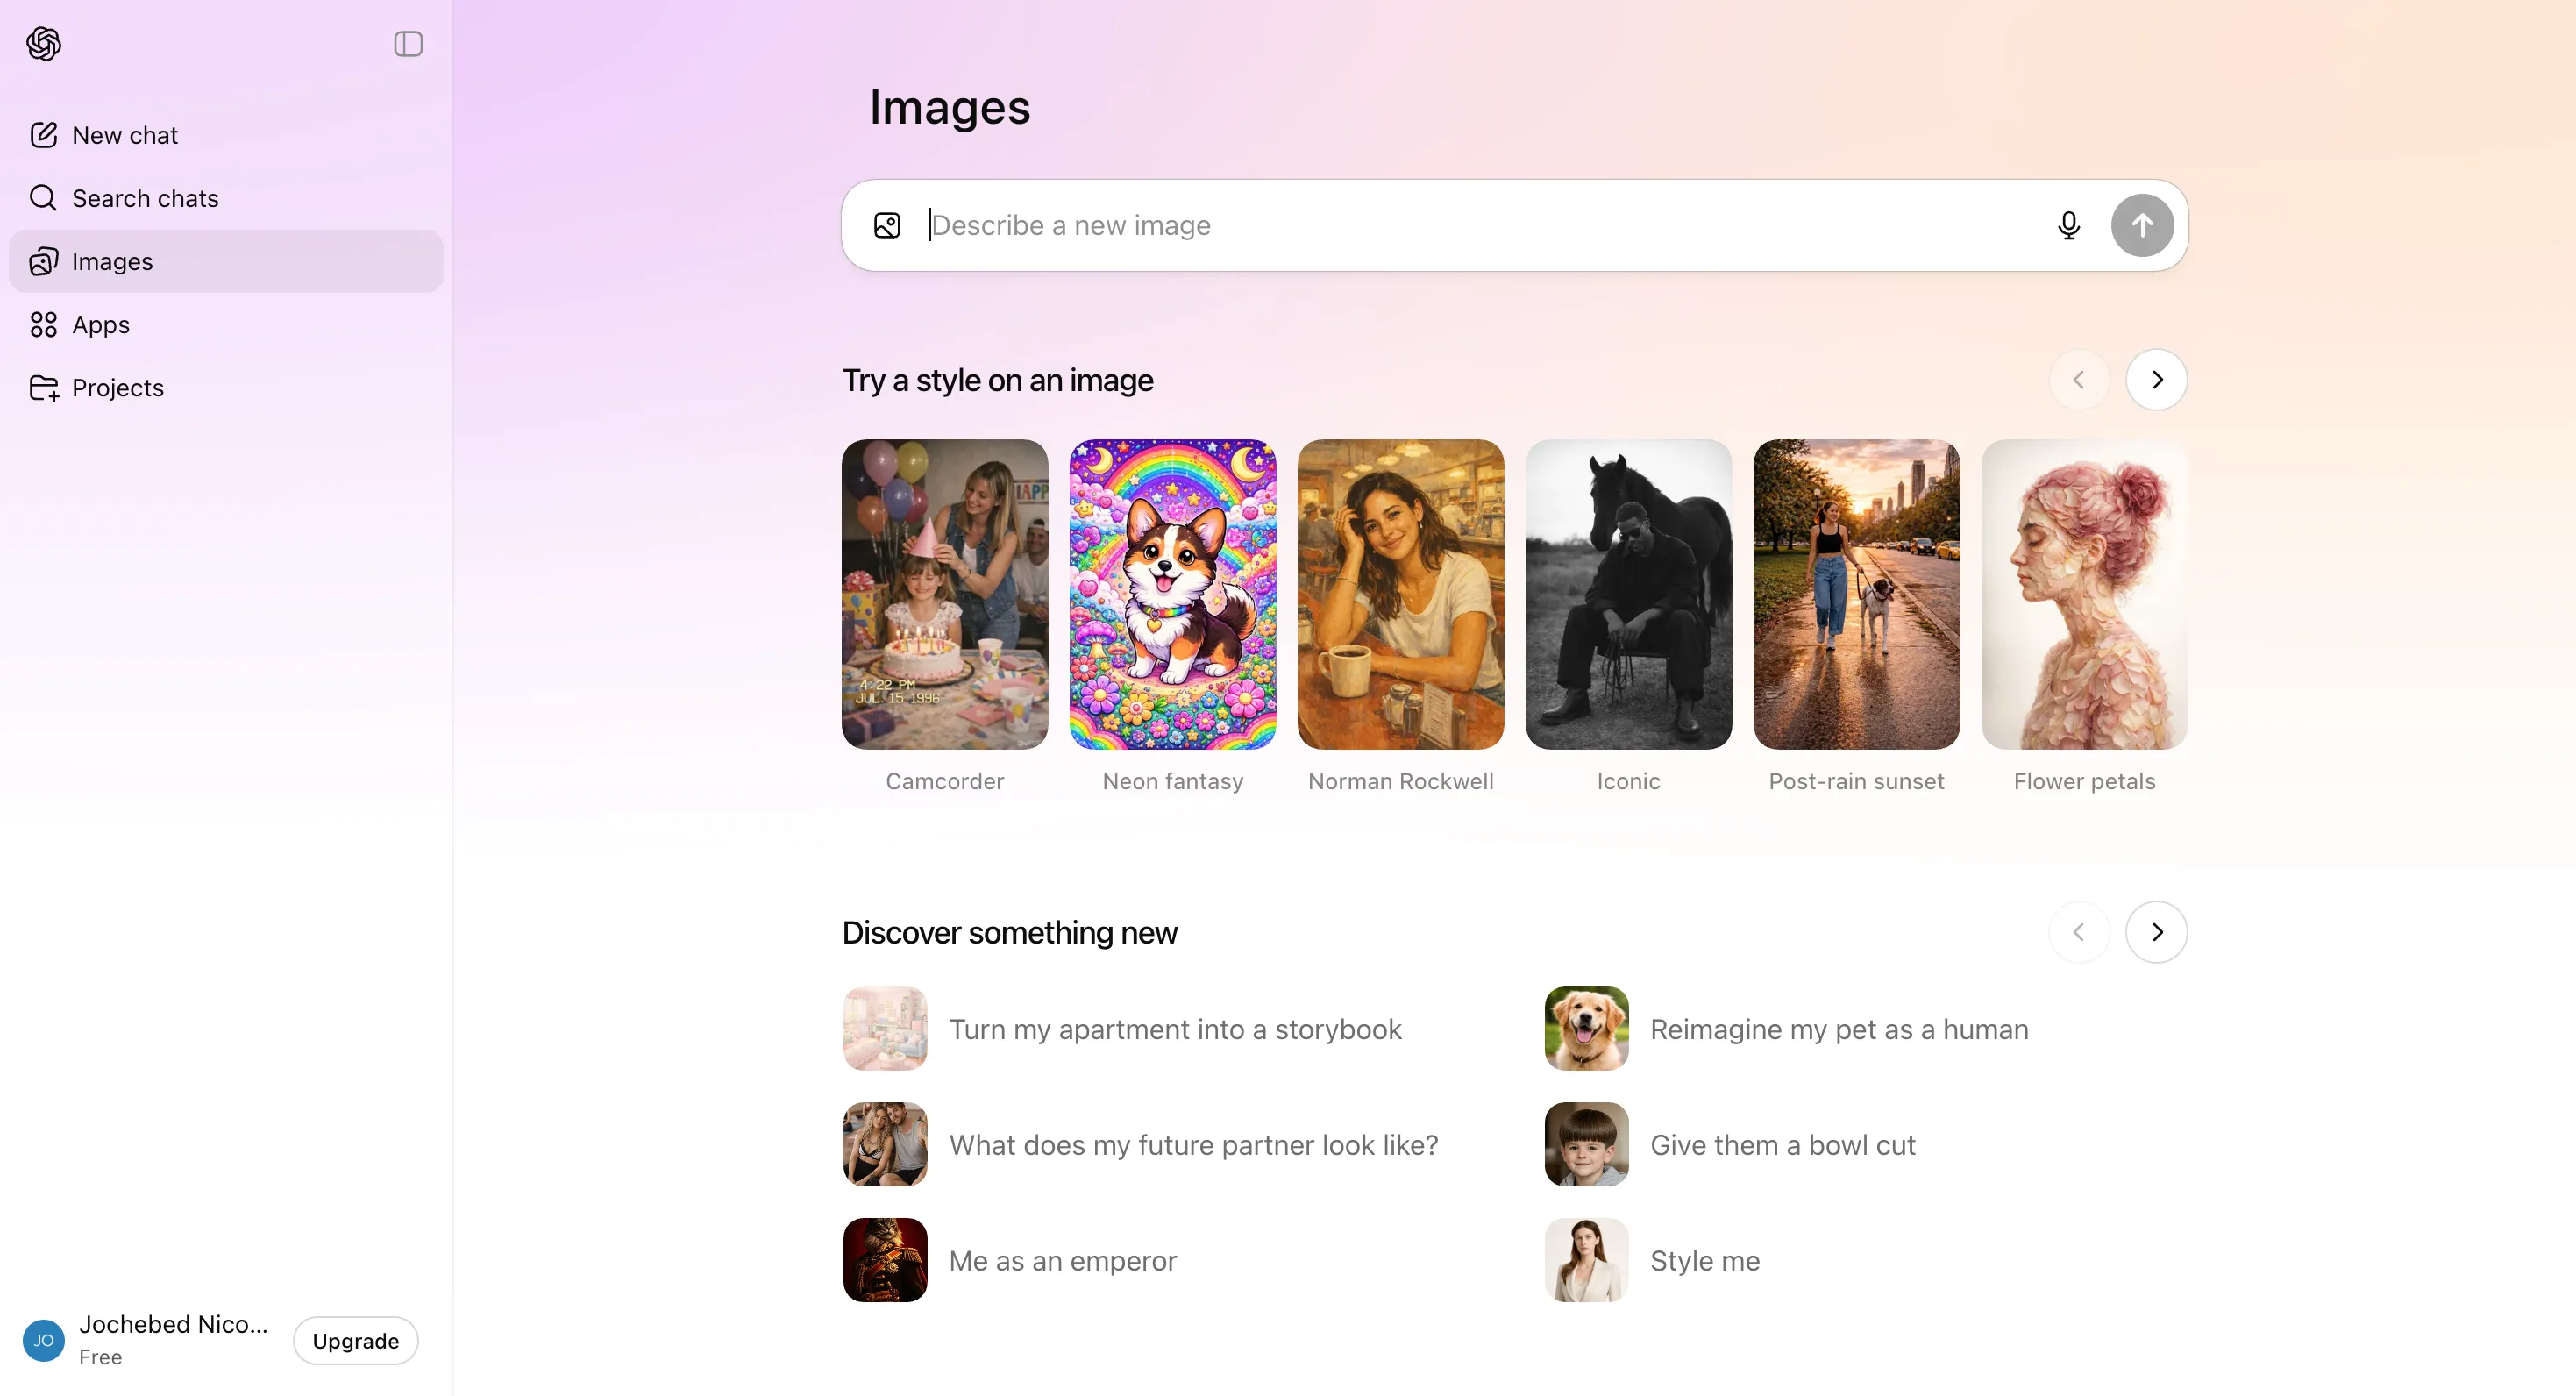Viewport: 2576px width, 1396px height.
Task: Open the Jochebed account profile menu
Action: [x=150, y=1338]
